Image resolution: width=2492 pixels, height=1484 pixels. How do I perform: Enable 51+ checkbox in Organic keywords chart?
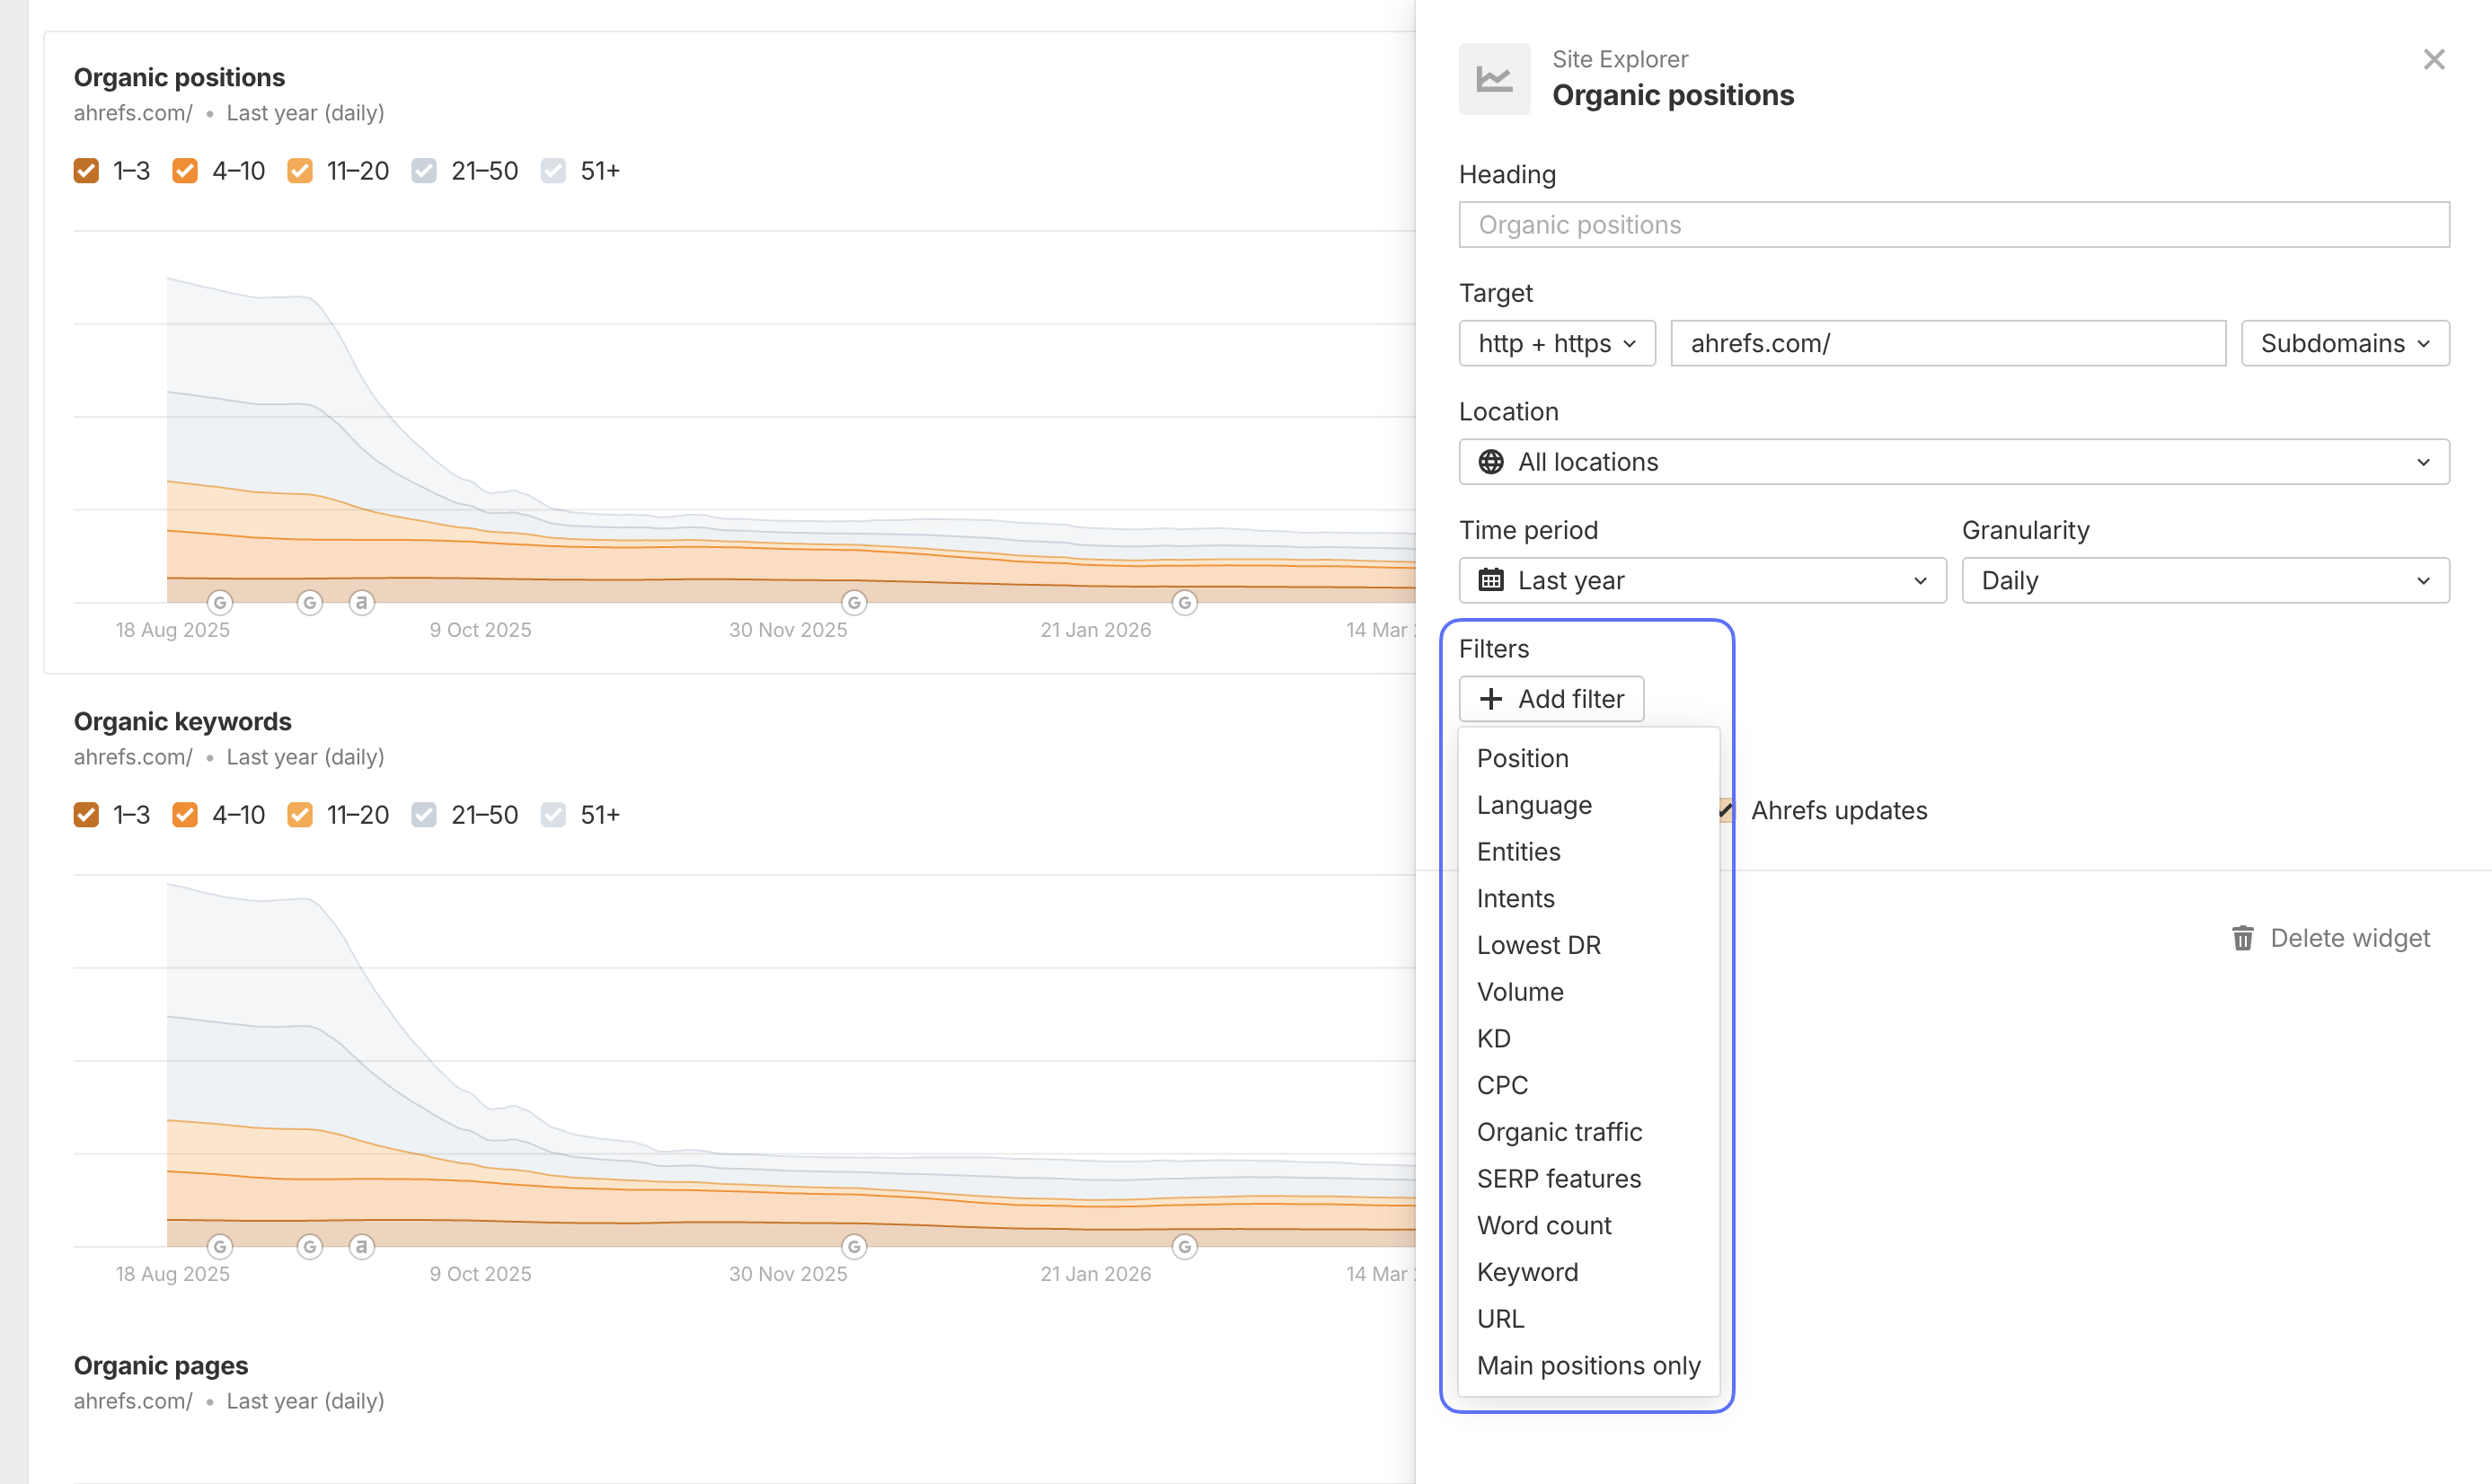(553, 815)
